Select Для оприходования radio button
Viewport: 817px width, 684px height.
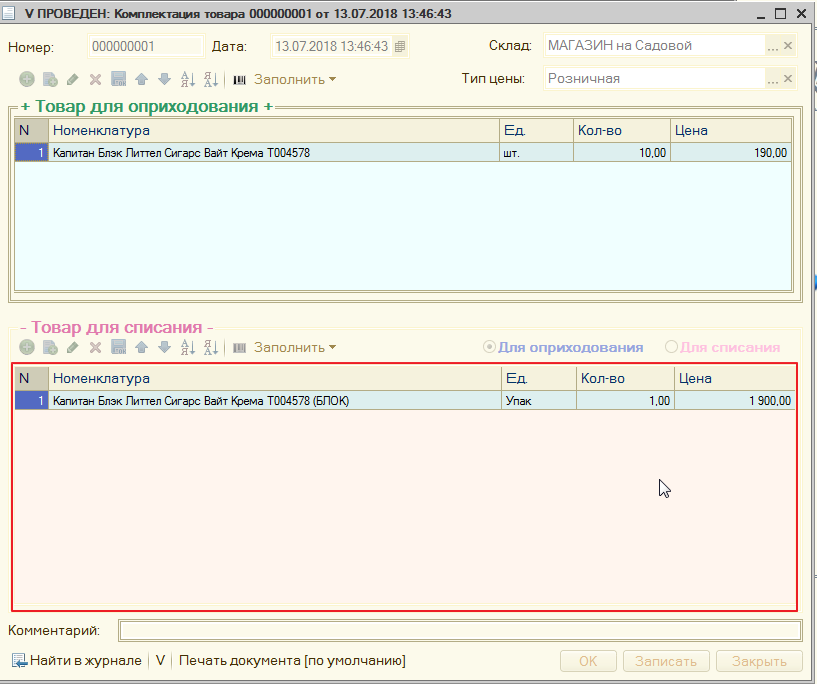[489, 347]
